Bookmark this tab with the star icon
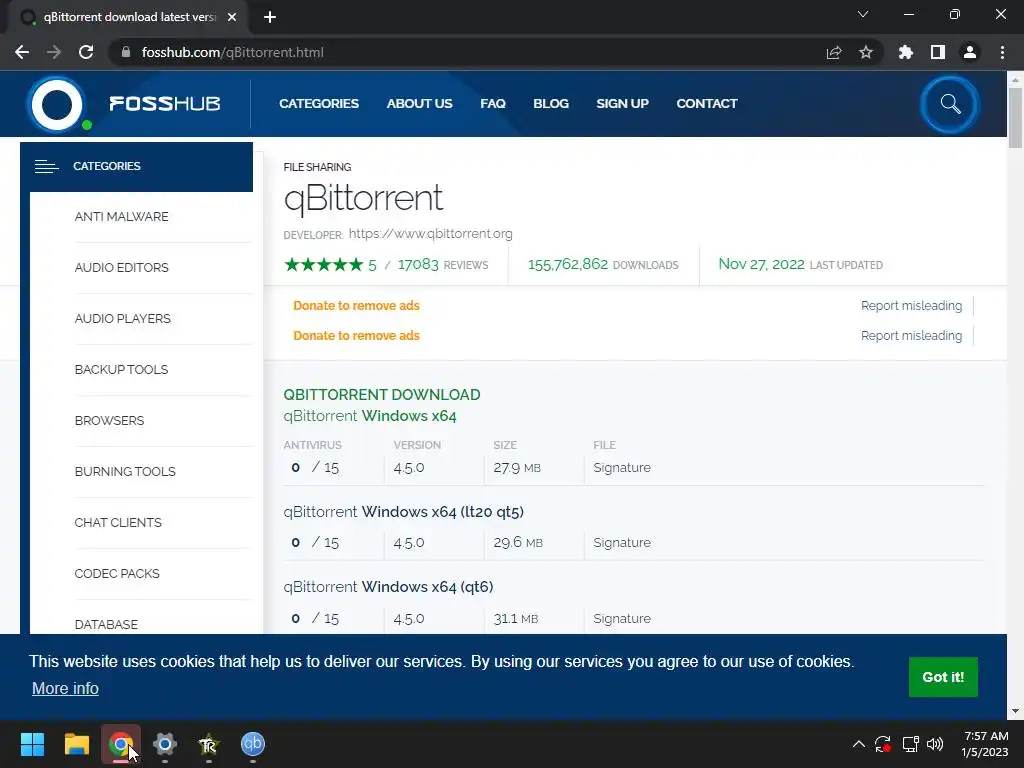The height and width of the screenshot is (768, 1024). [x=866, y=52]
